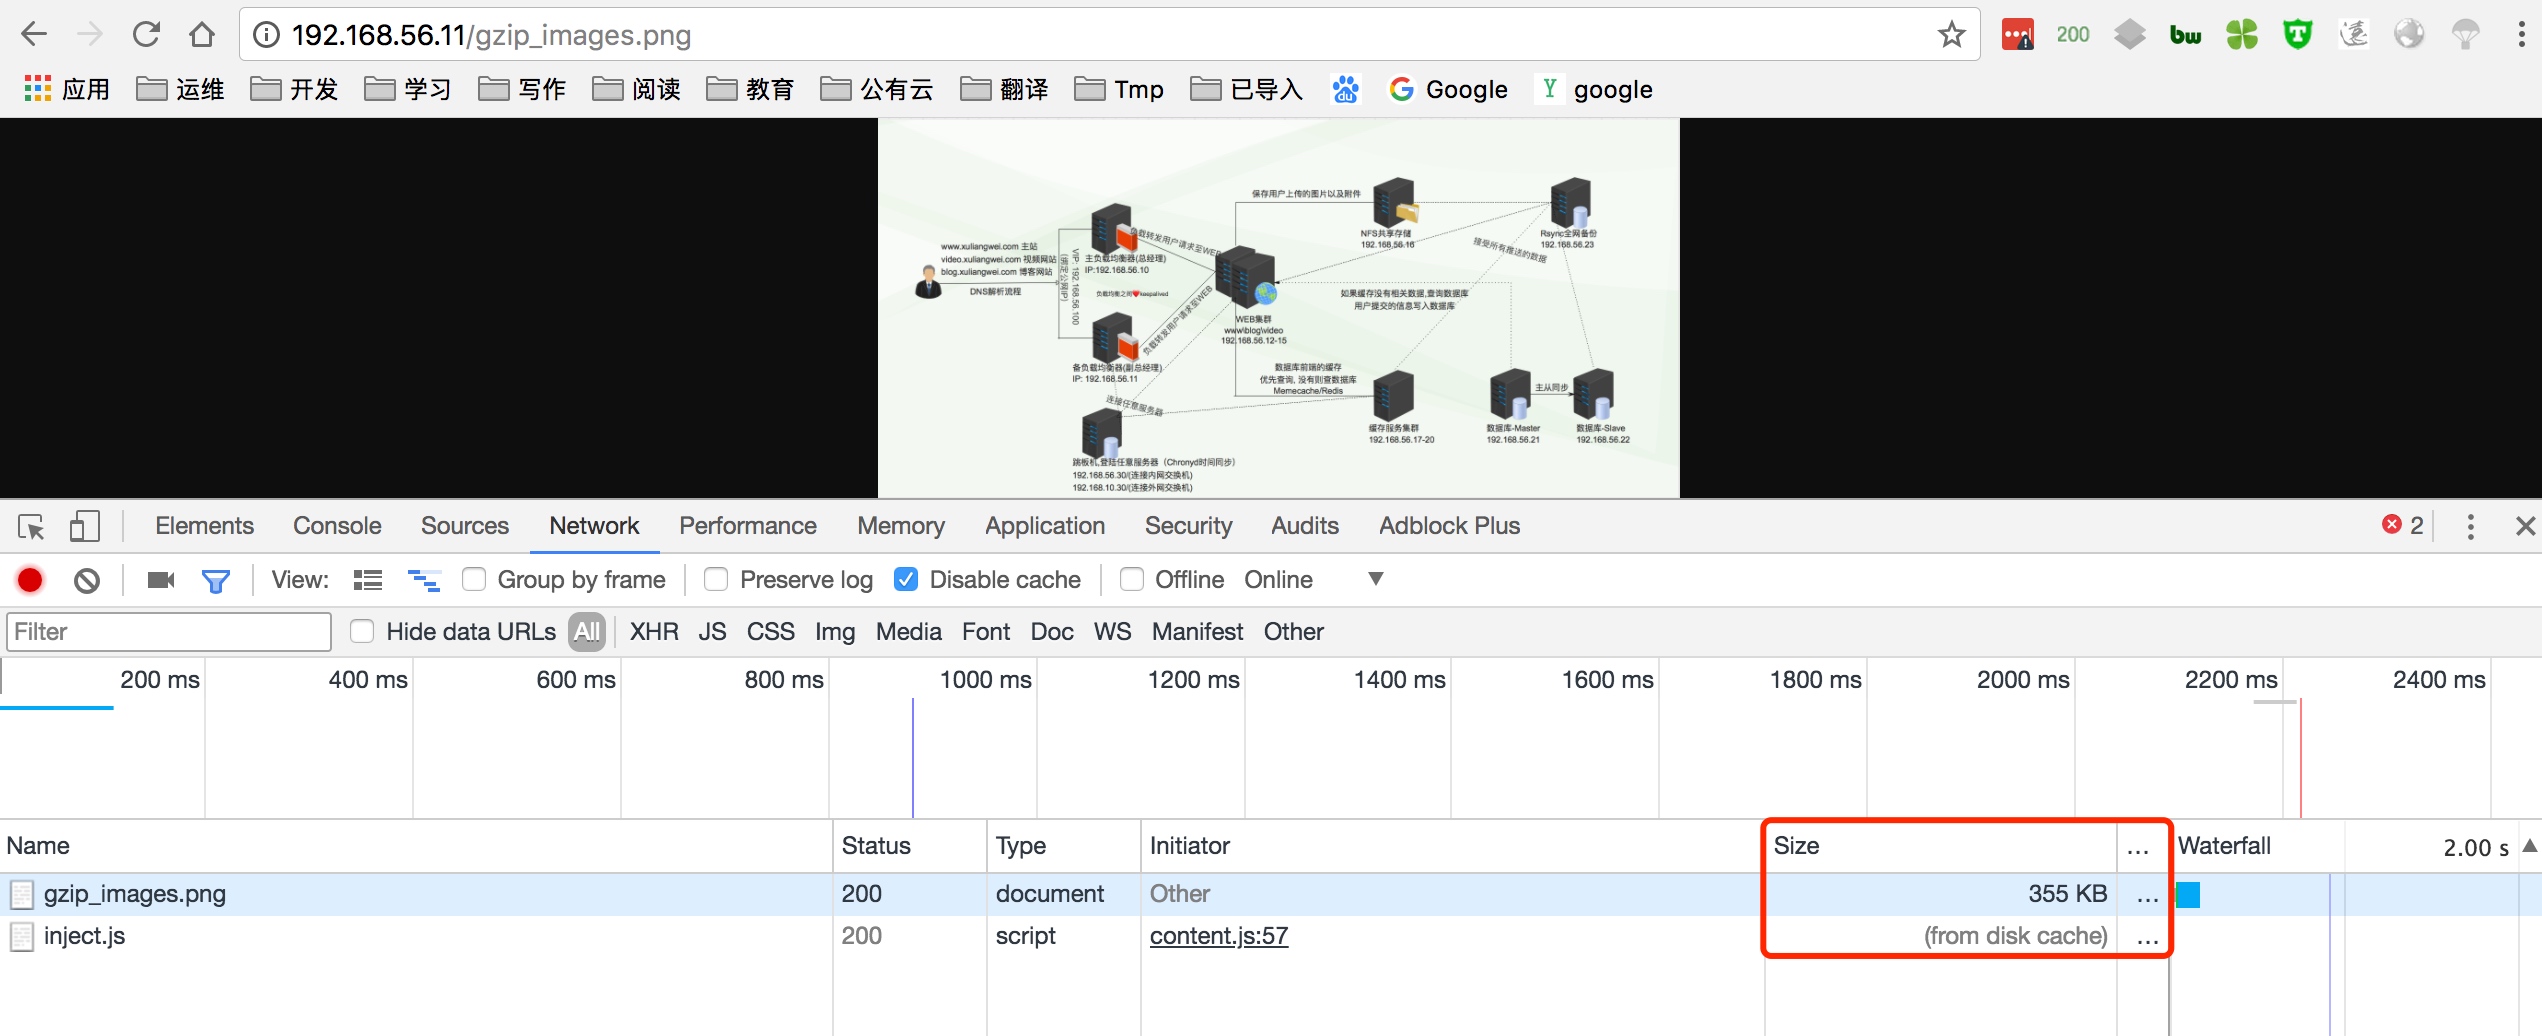The image size is (2542, 1036).
Task: Open the content.js:57 initiator link
Action: pyautogui.click(x=1219, y=936)
